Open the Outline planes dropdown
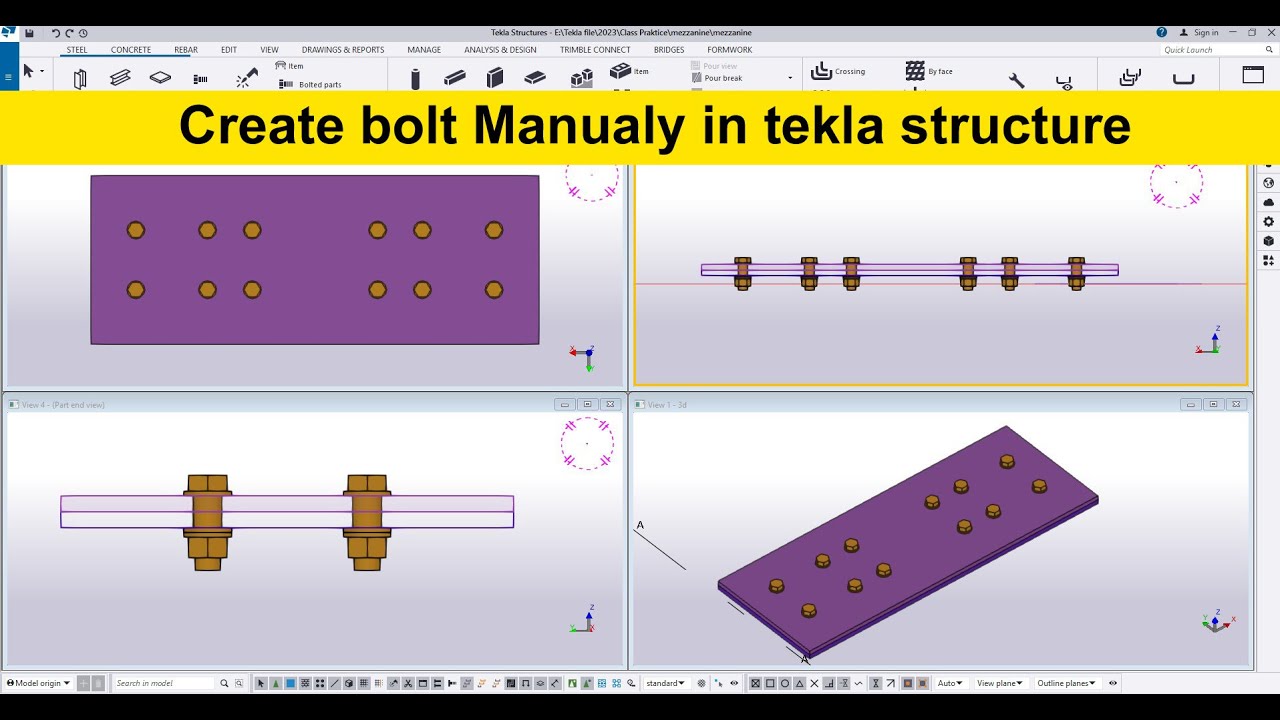Viewport: 1280px width, 720px height. point(1066,683)
